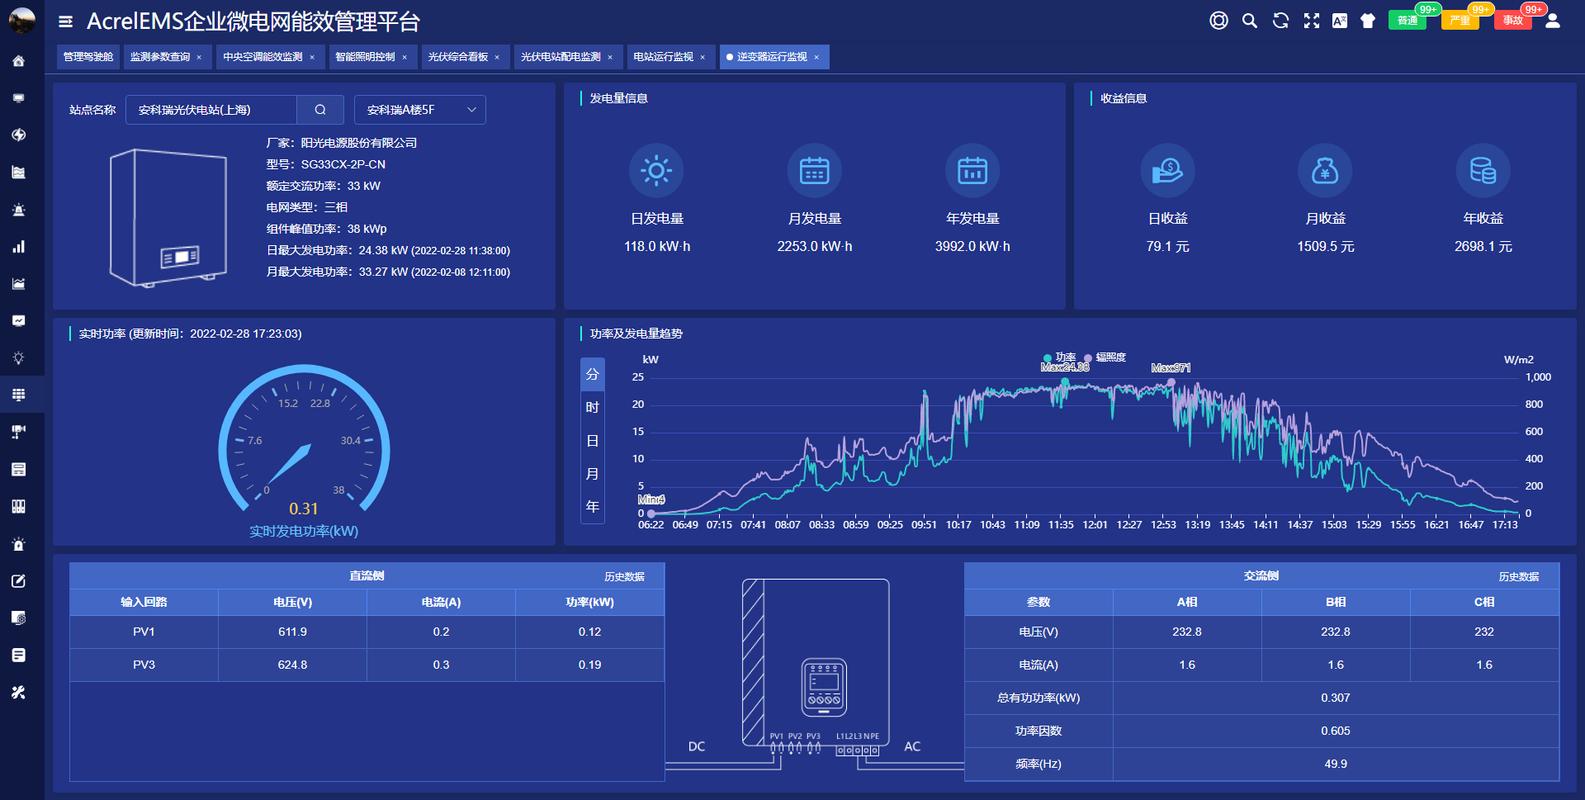Open the light bulb sidebar icon
Screen dimensions: 1585x800
click(x=18, y=358)
